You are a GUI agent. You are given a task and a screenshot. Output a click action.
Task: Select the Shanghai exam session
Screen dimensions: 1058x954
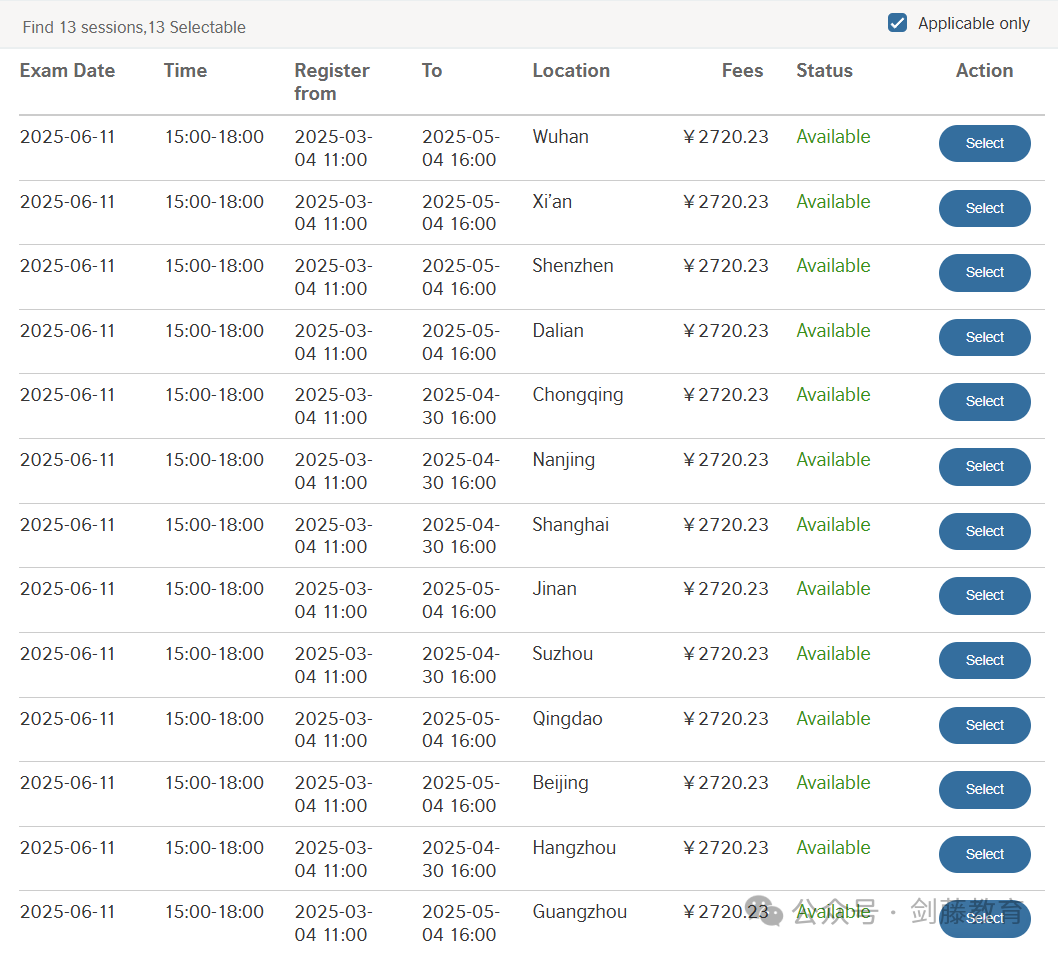click(984, 532)
